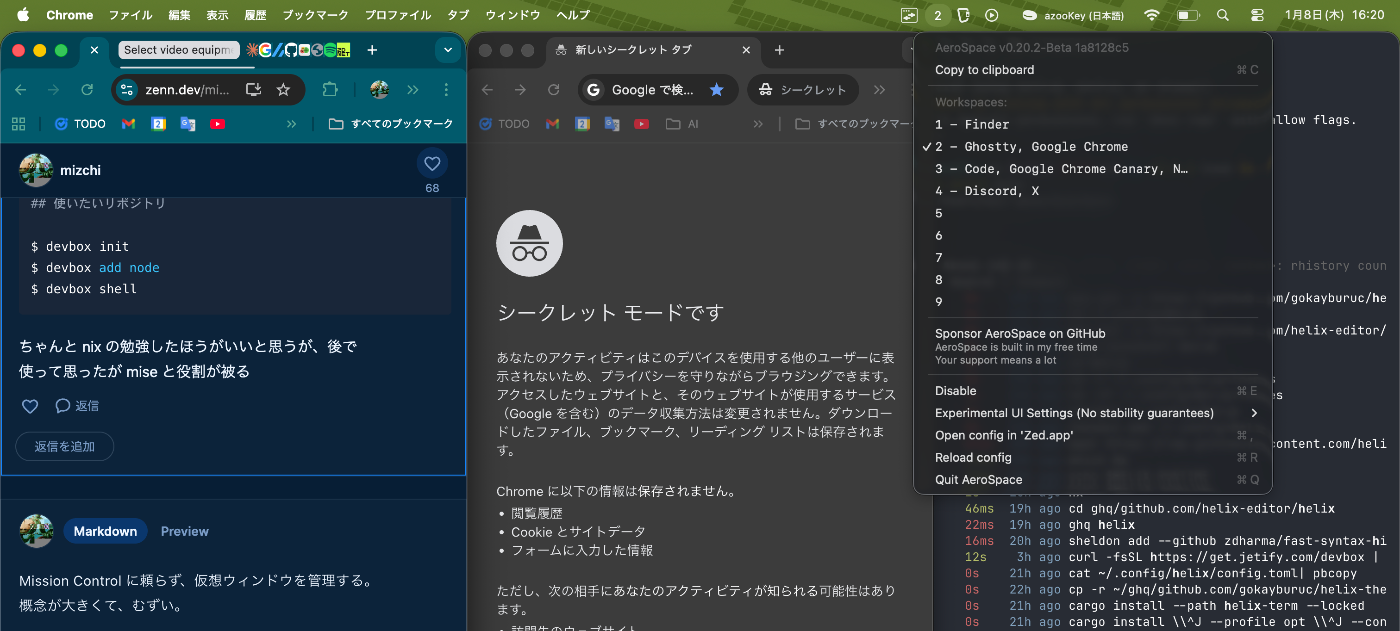Click the Wi-Fi status icon

pyautogui.click(x=1152, y=15)
